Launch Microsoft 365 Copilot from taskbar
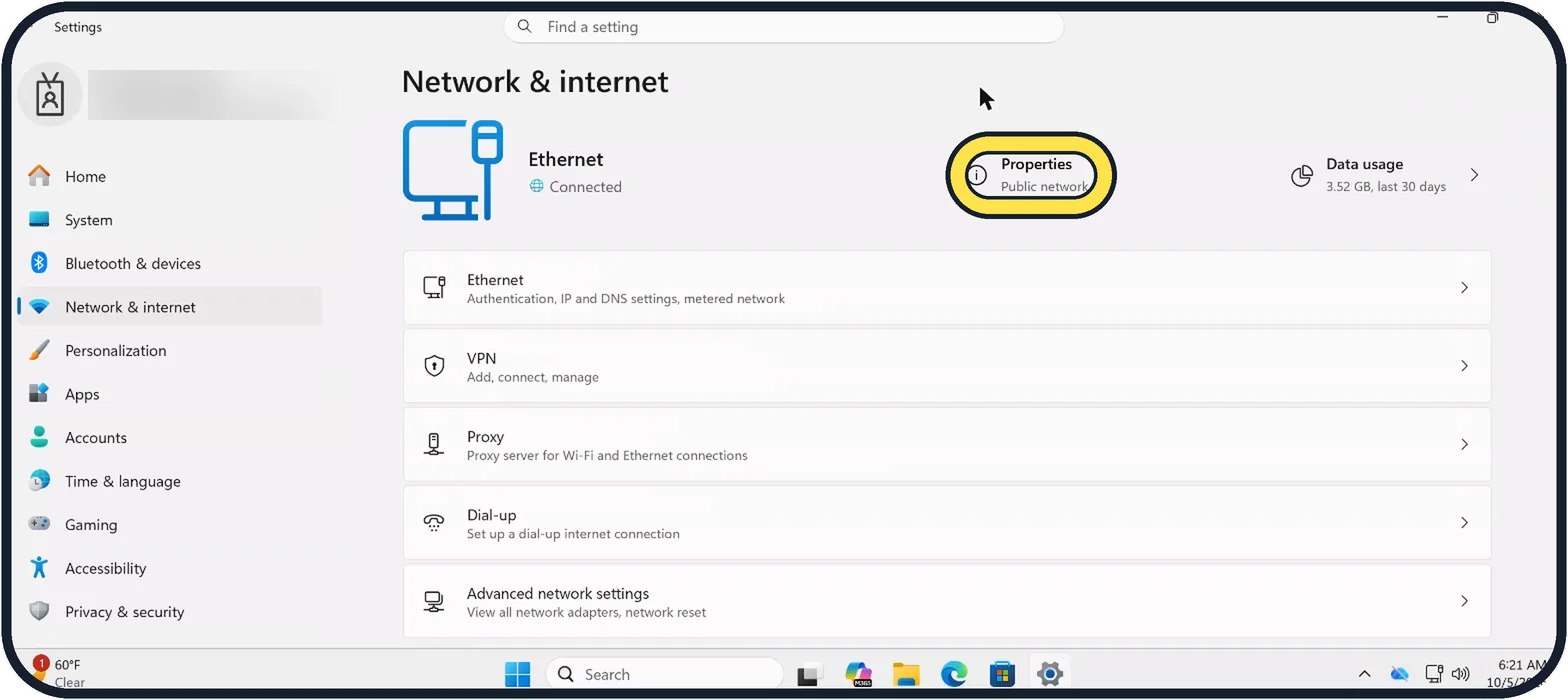Viewport: 1568px width, 700px height. pyautogui.click(x=858, y=675)
